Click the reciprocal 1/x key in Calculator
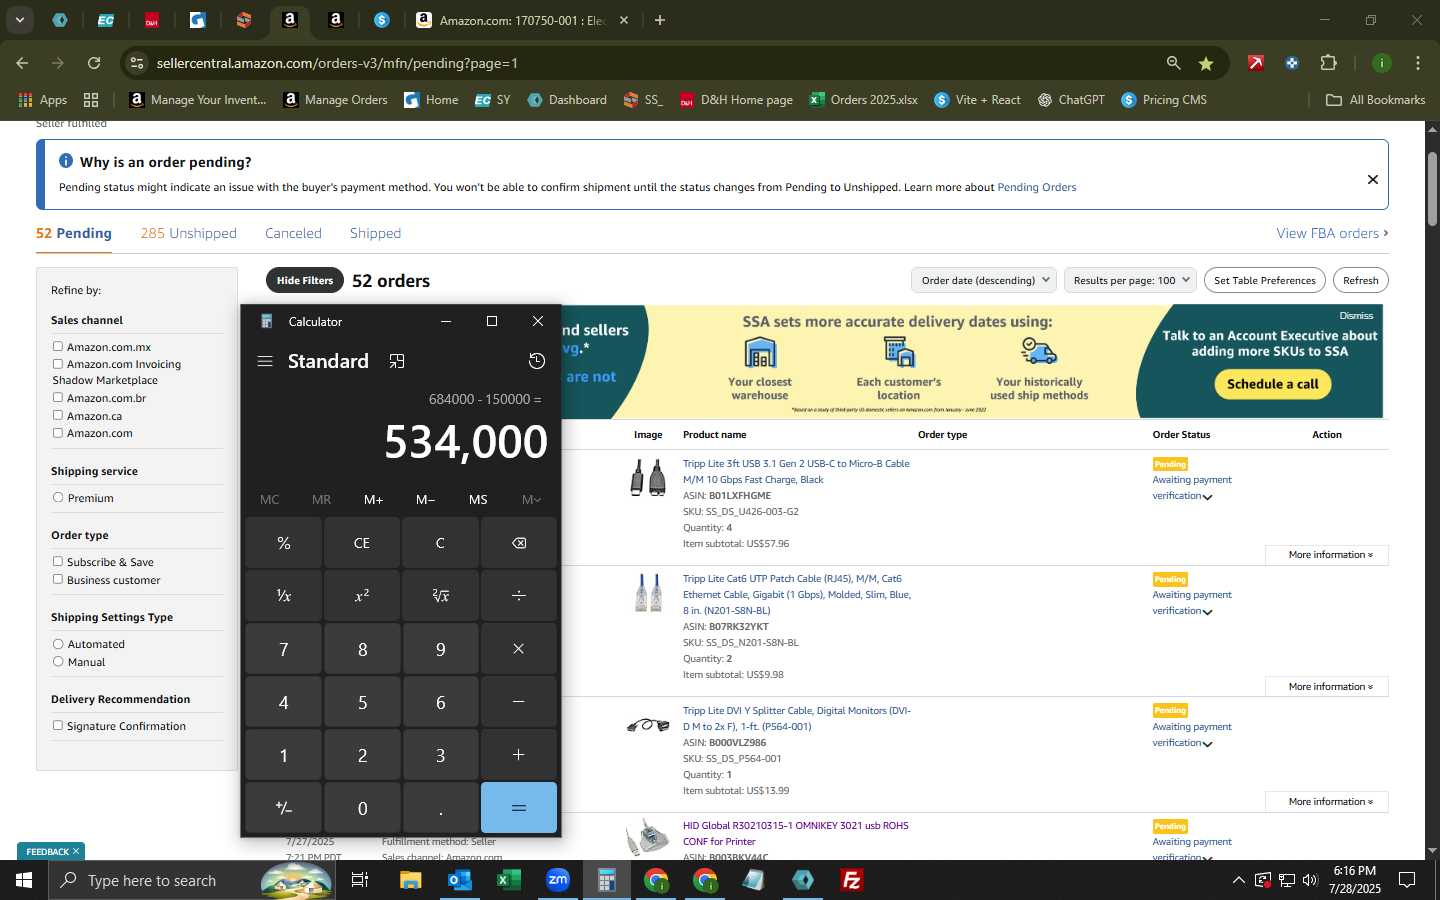This screenshot has width=1440, height=900. (284, 596)
